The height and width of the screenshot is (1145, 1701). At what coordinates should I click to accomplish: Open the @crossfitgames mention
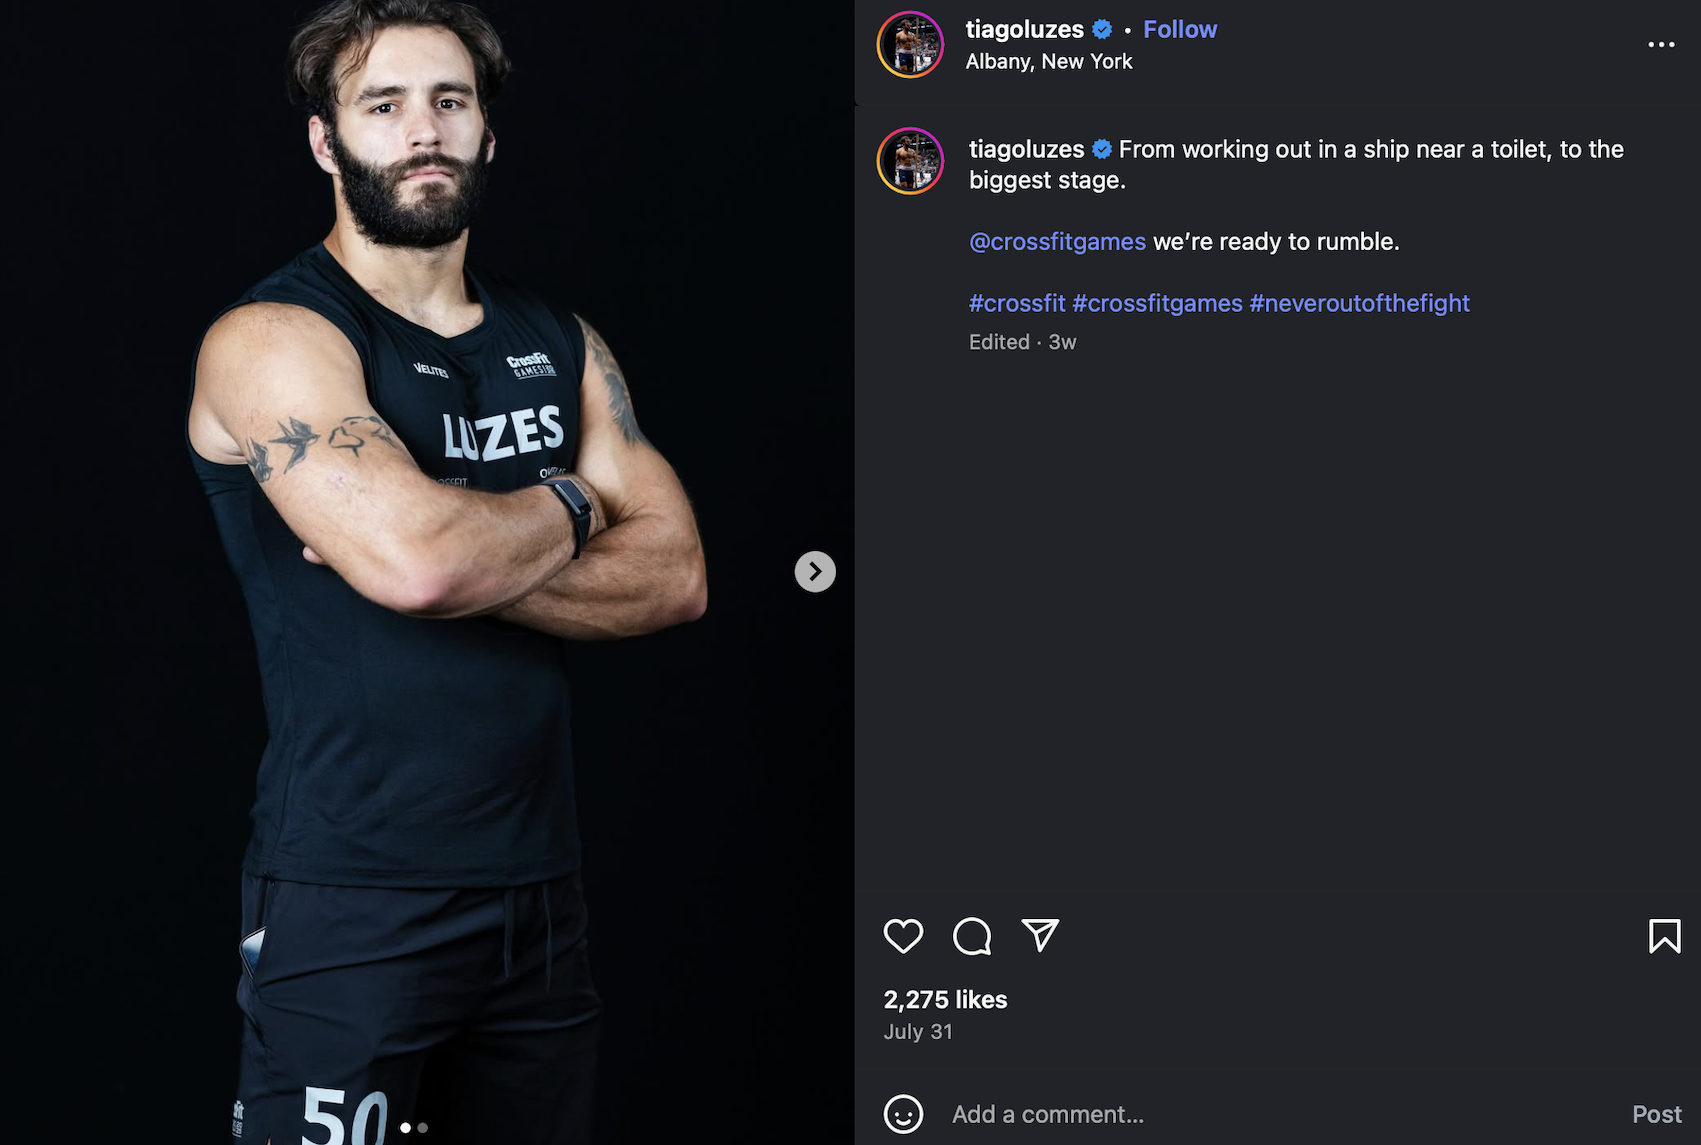[x=1057, y=242]
